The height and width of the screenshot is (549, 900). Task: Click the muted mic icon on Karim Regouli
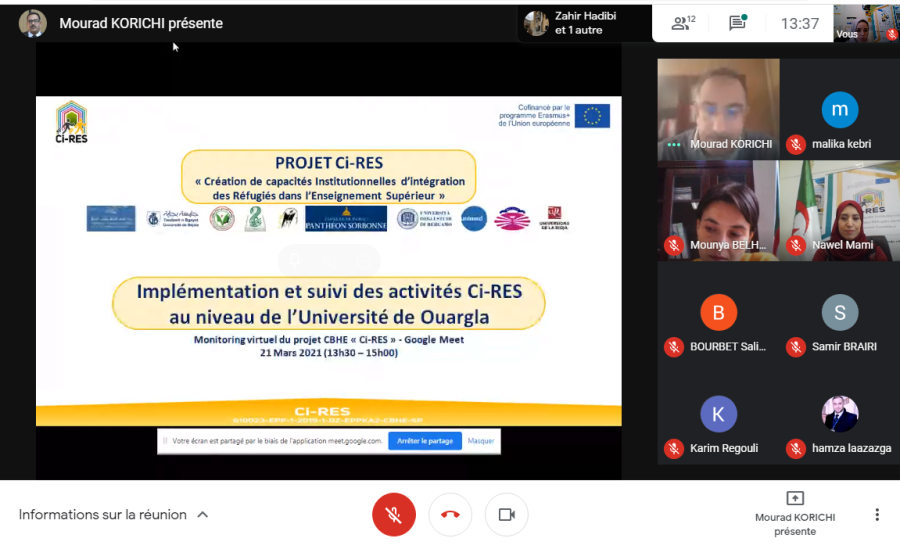(x=674, y=449)
